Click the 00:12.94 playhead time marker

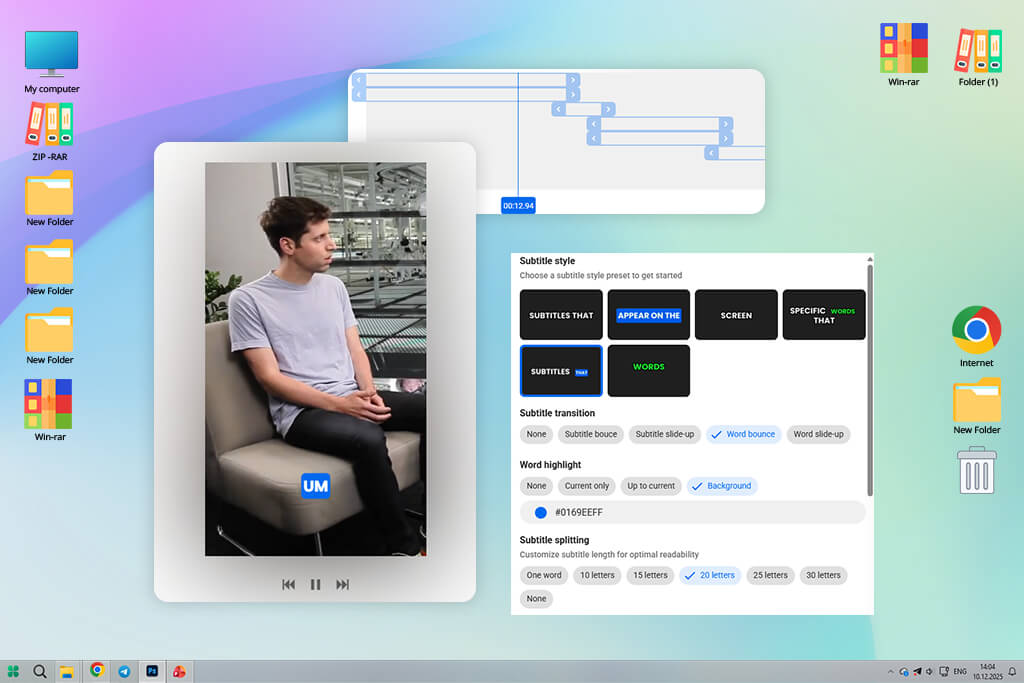coord(519,206)
